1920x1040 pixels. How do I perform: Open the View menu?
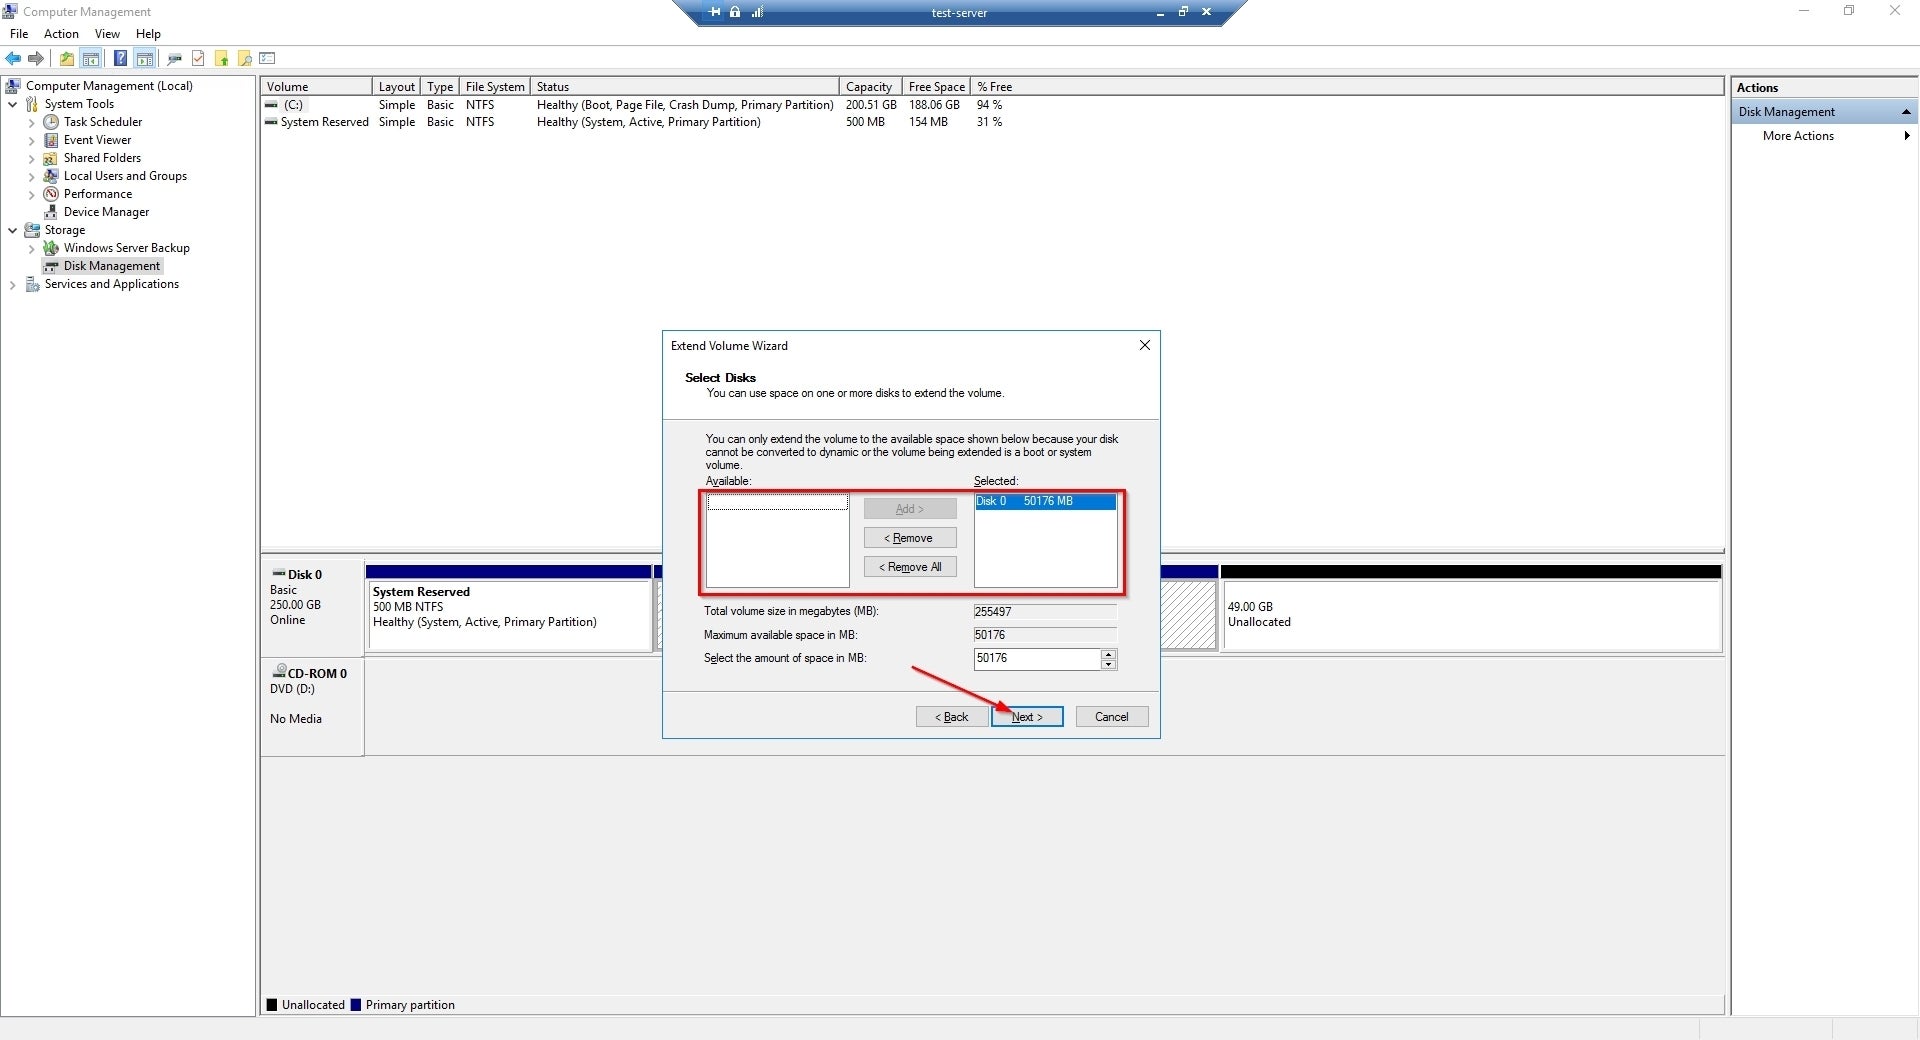coord(107,34)
